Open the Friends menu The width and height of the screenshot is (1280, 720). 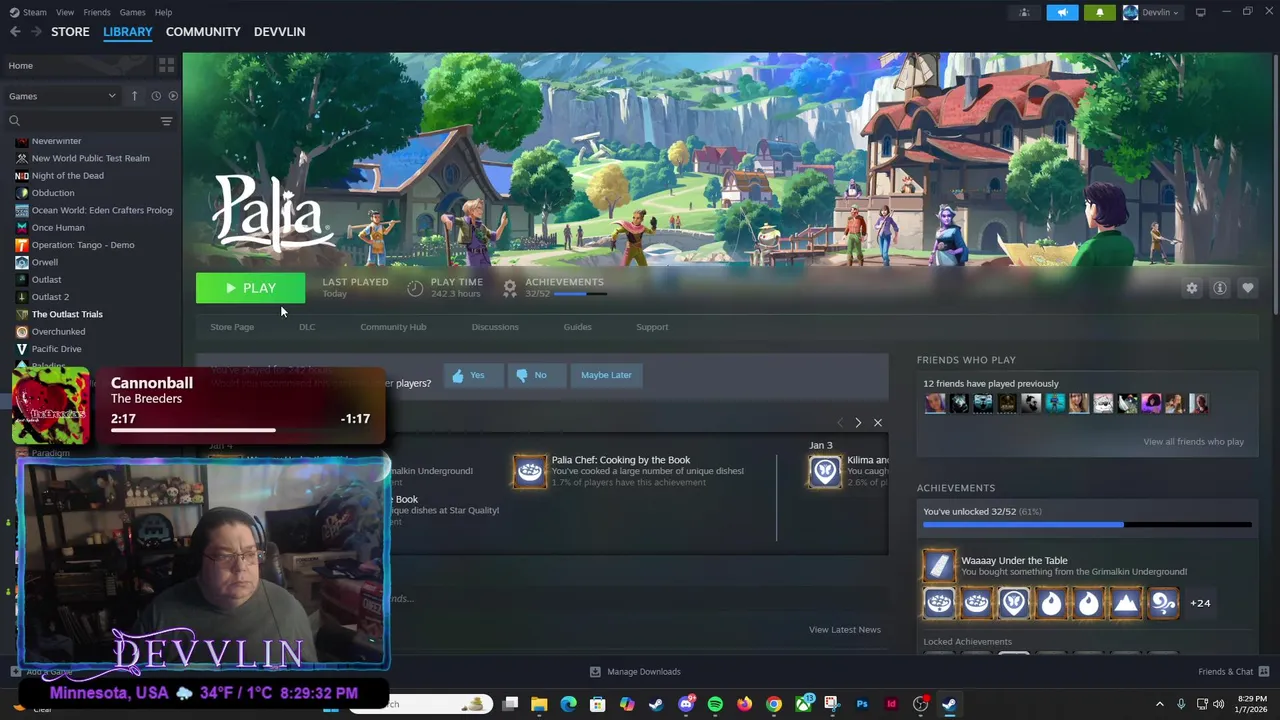[97, 12]
